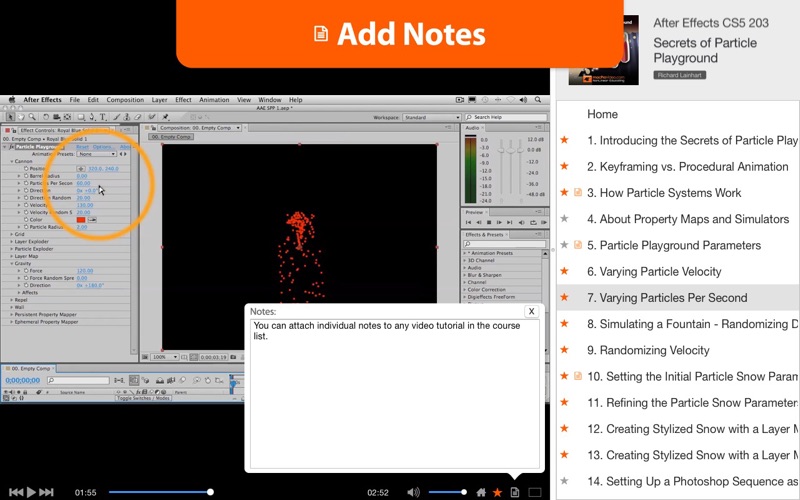Open the Home entry in course list
Viewport: 800px width, 500px height.
click(602, 114)
